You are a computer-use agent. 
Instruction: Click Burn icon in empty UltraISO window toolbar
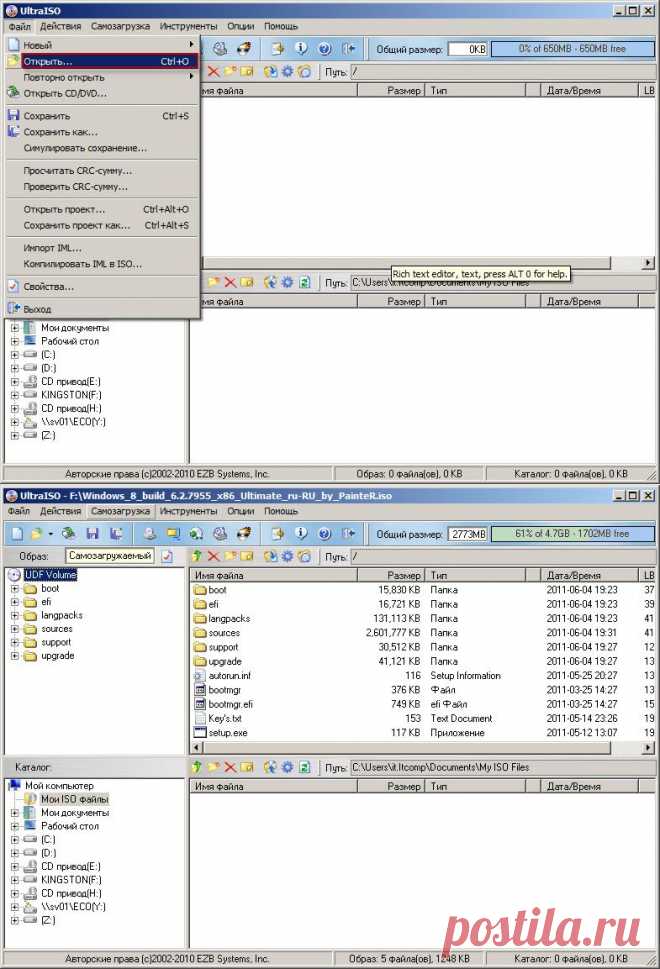(x=243, y=48)
